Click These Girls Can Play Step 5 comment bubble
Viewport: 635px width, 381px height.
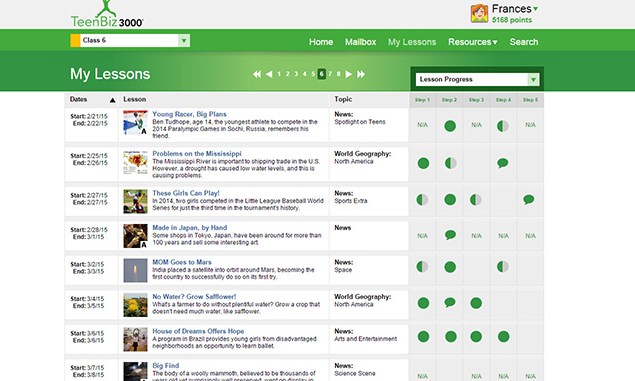(528, 200)
